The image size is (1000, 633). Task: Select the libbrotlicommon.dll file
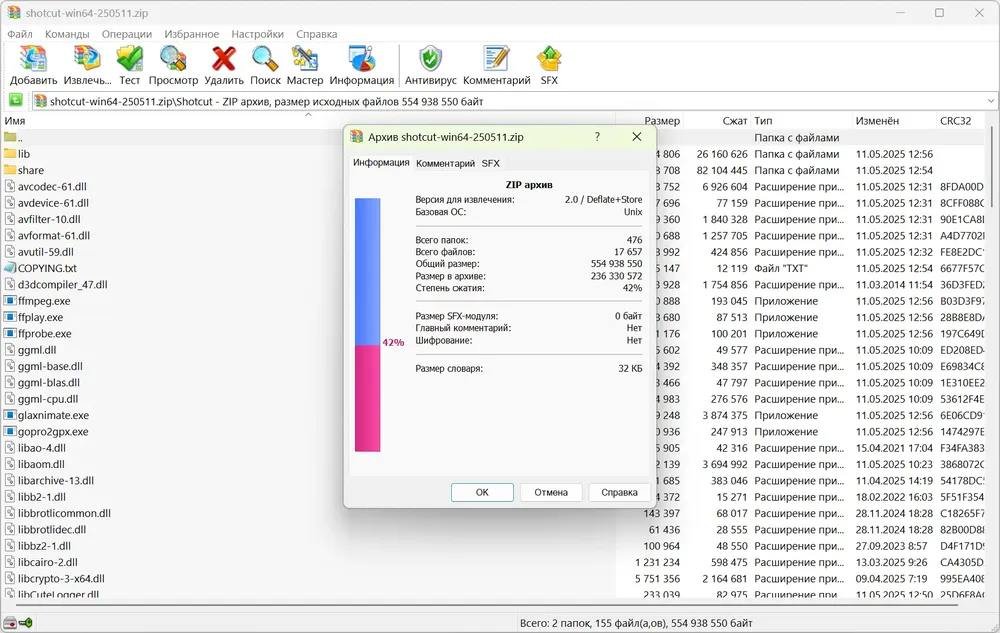64,513
